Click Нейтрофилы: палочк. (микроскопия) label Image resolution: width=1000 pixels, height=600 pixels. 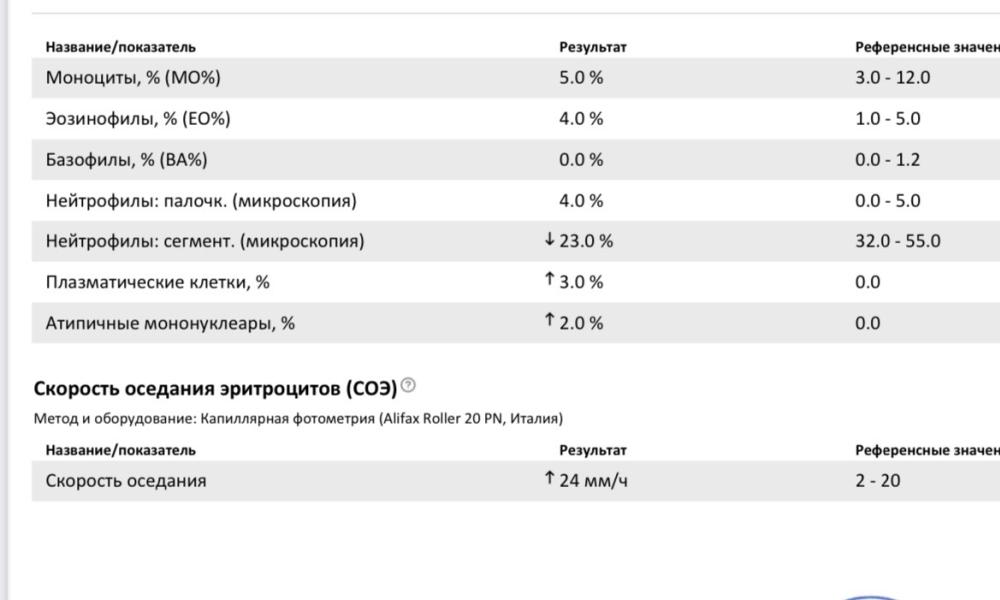tap(201, 201)
